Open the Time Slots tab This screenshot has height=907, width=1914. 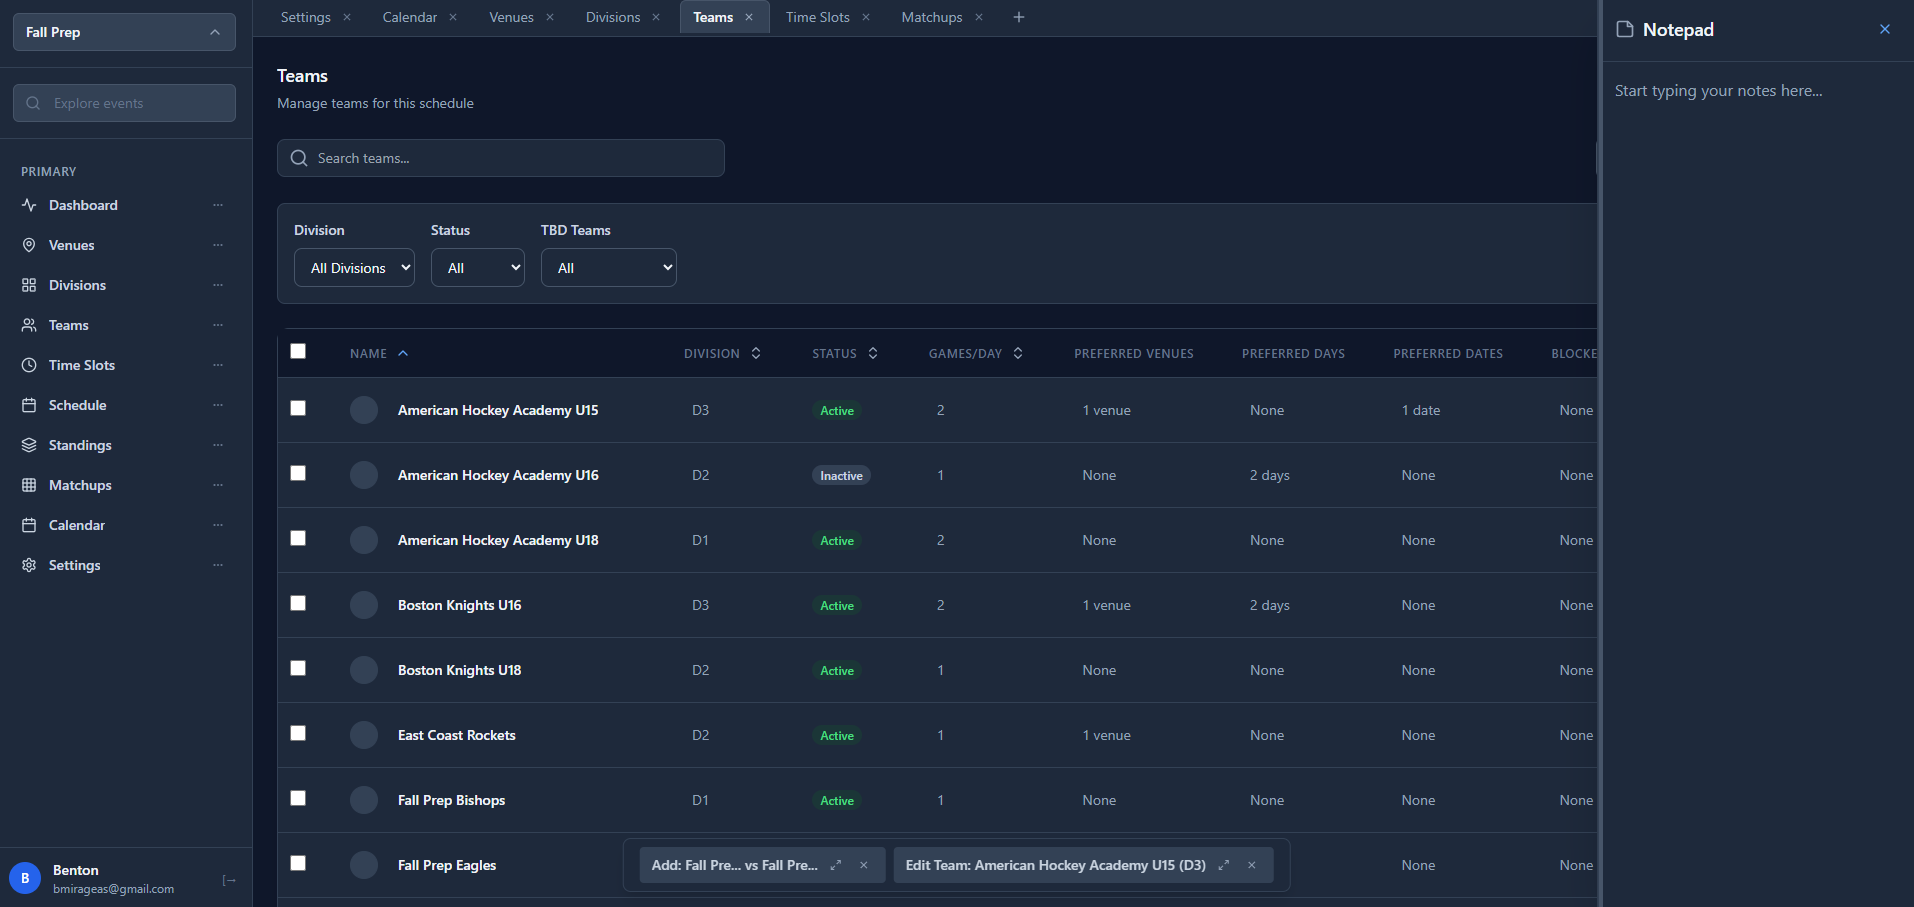[x=817, y=17]
